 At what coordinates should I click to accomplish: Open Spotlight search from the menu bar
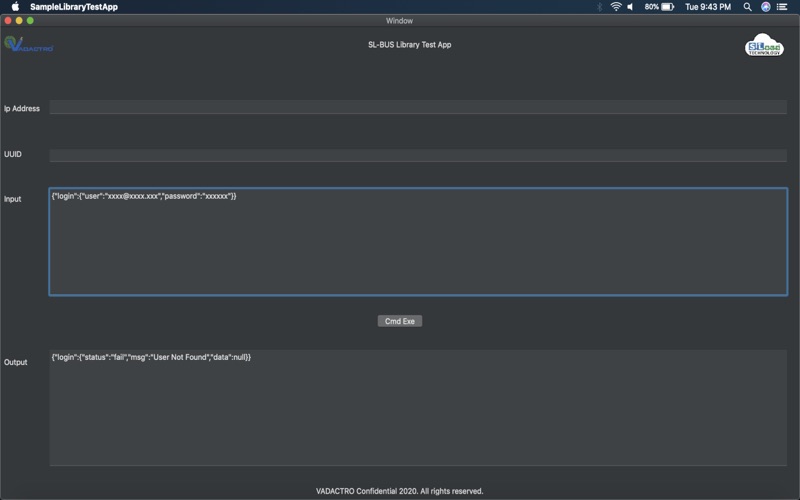[747, 7]
